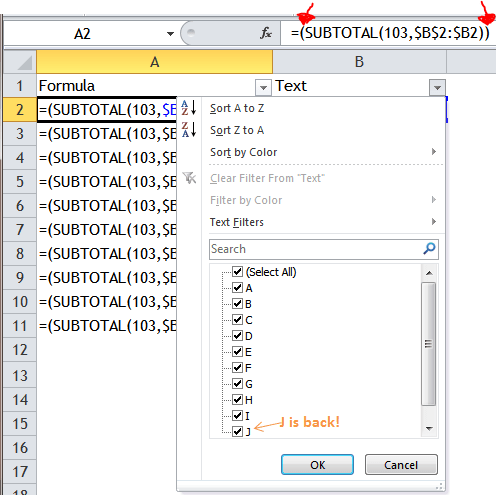Open Text Filters menu item

(x=237, y=222)
